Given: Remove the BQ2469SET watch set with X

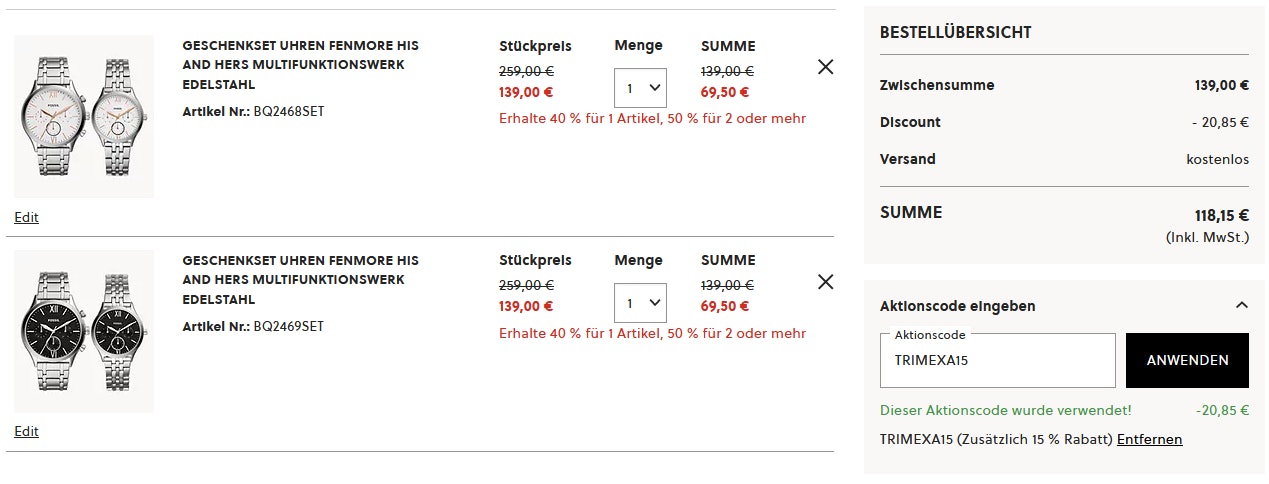Looking at the screenshot, I should click(x=825, y=282).
